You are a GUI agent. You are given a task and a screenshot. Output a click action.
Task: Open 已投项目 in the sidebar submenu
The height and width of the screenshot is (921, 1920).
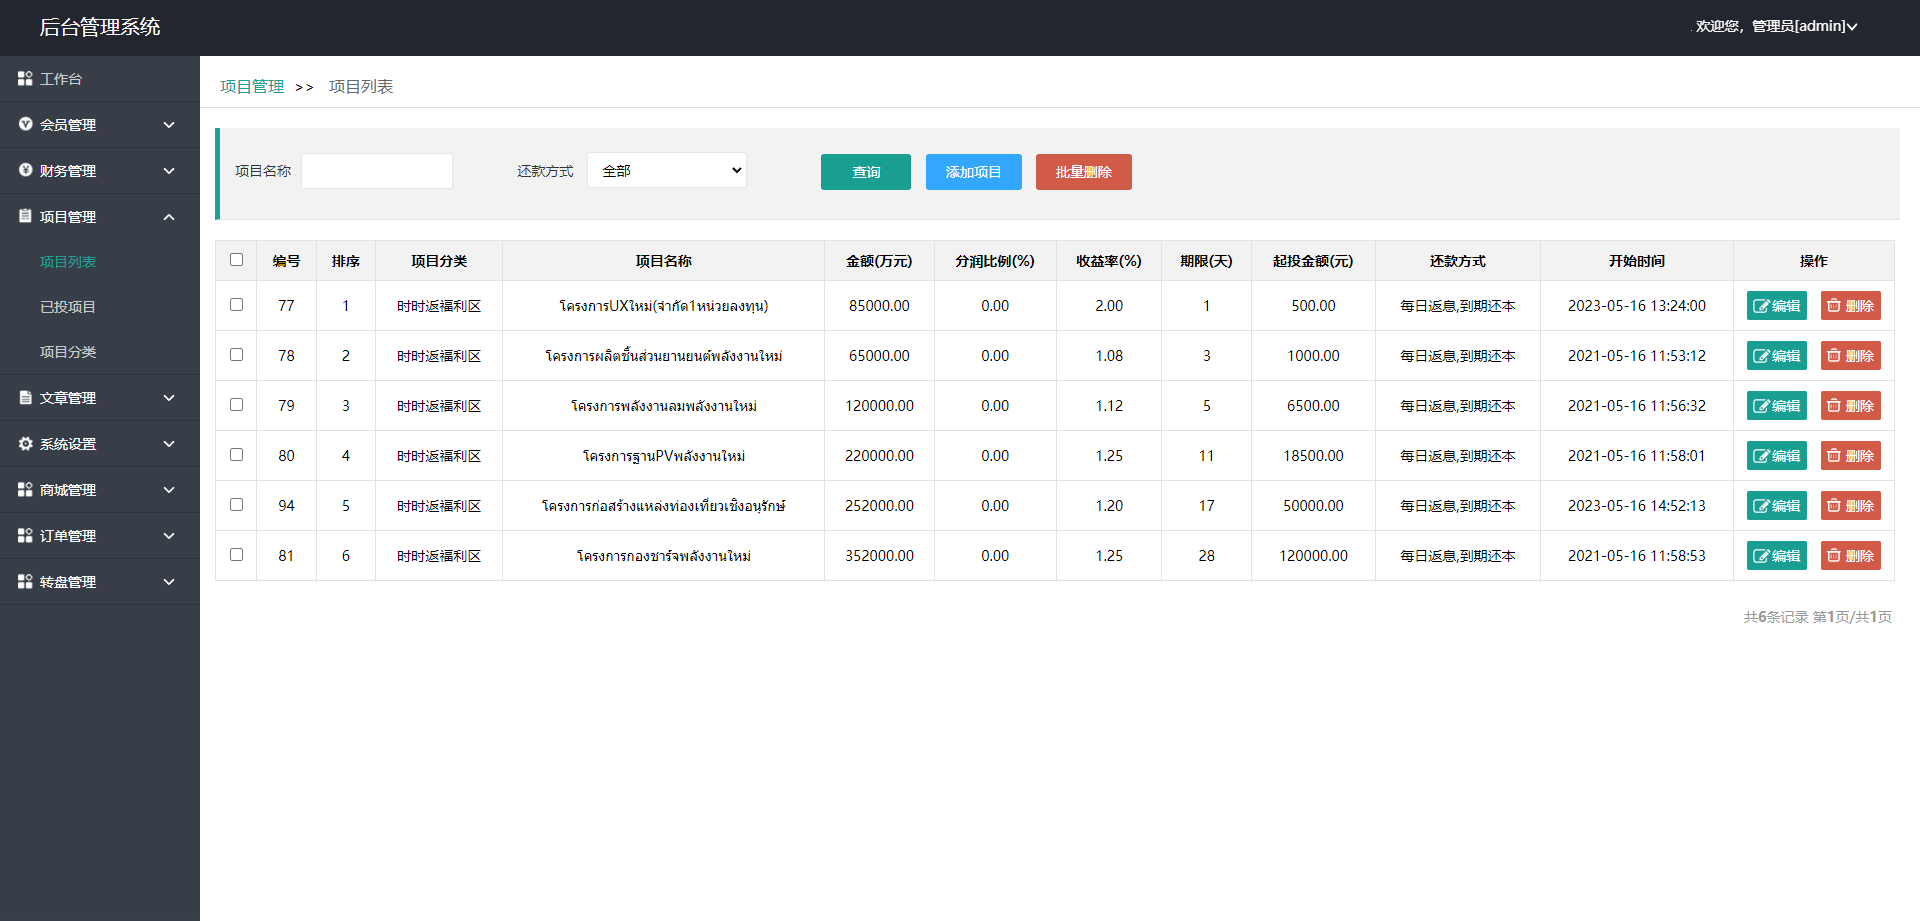68,307
